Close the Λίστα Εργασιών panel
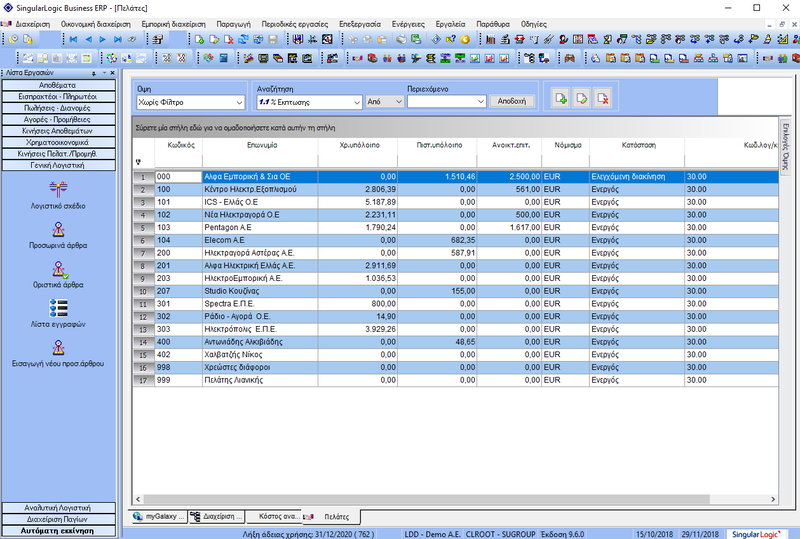Image resolution: width=800 pixels, height=539 pixels. [113, 73]
